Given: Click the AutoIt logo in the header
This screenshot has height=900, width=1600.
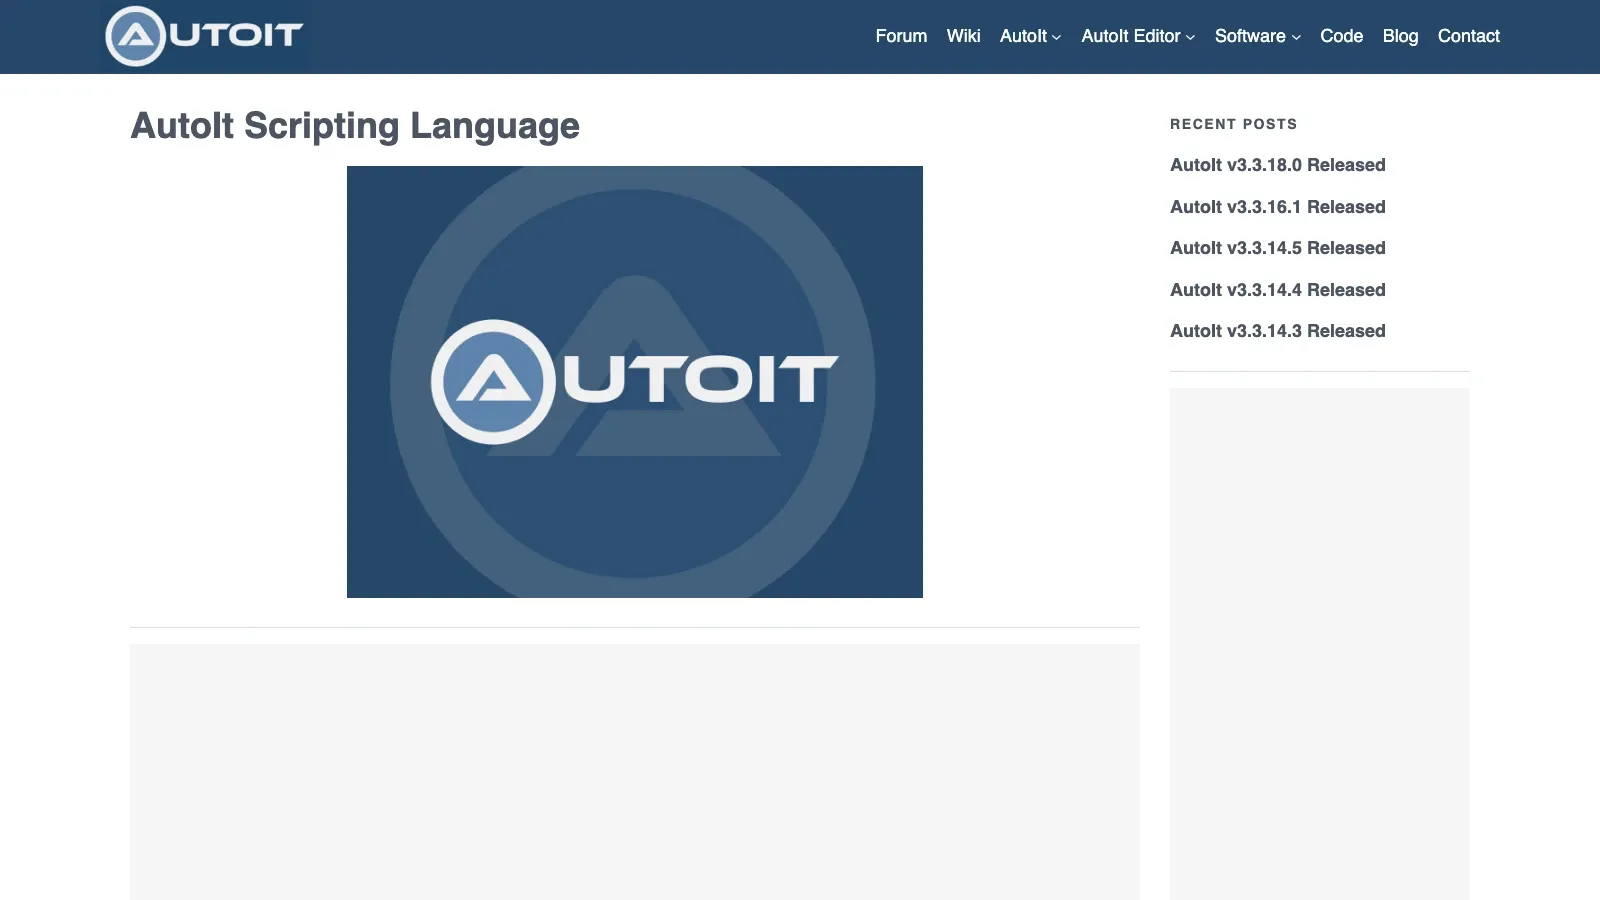Looking at the screenshot, I should pyautogui.click(x=205, y=36).
